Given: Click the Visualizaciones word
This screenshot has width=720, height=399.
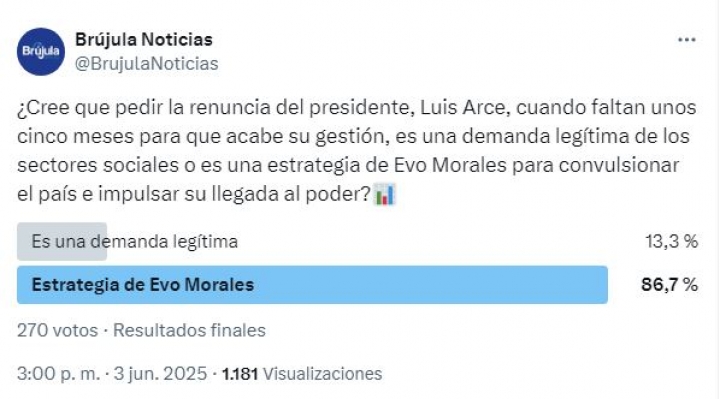Looking at the screenshot, I should 322,374.
